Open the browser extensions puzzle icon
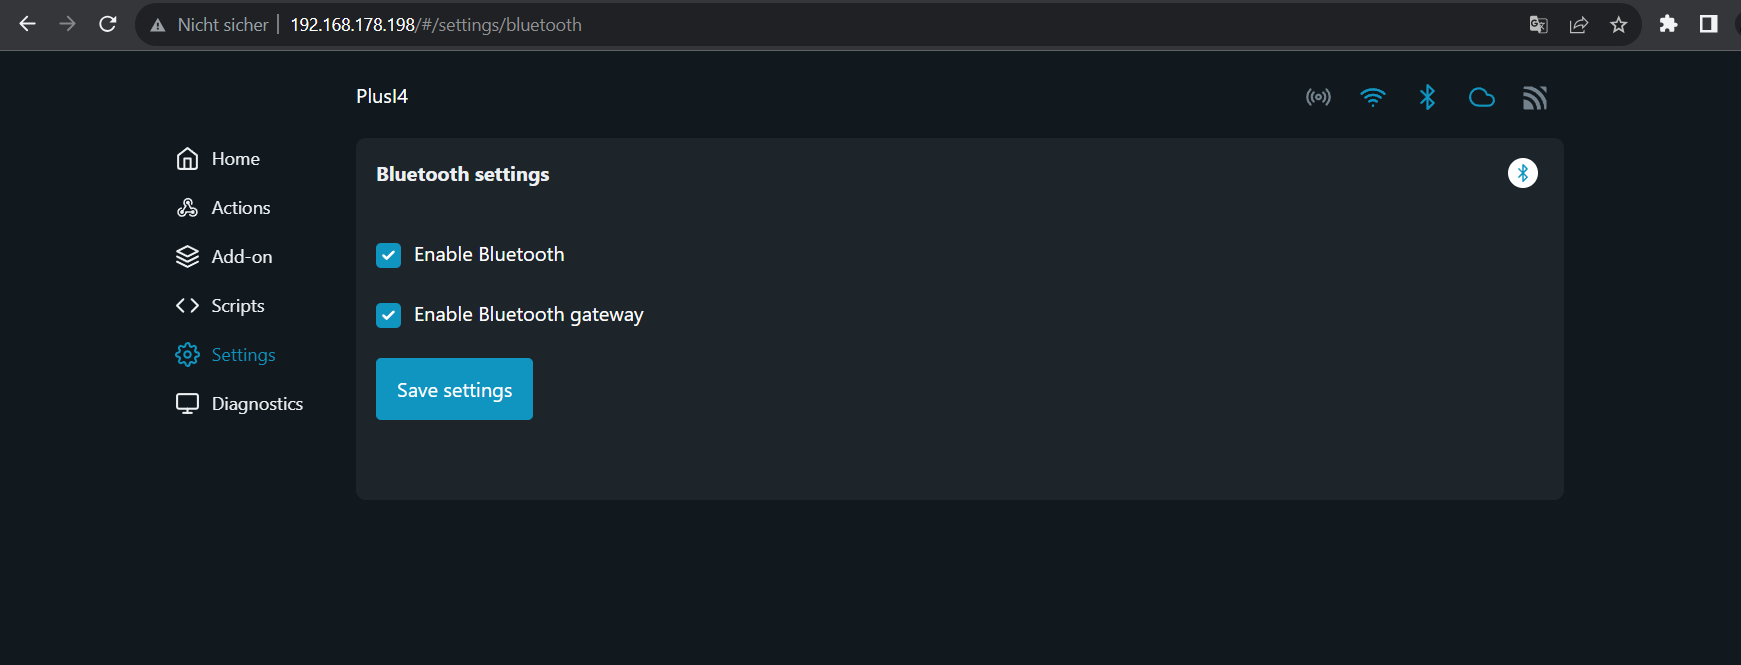The image size is (1741, 665). coord(1668,24)
